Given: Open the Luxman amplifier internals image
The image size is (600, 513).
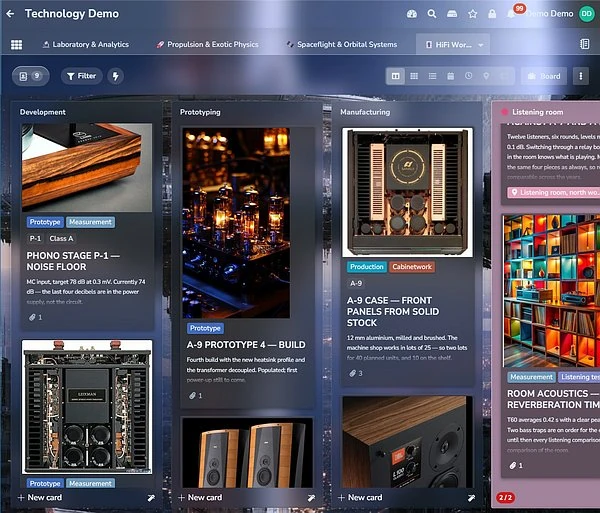Looking at the screenshot, I should click(87, 407).
